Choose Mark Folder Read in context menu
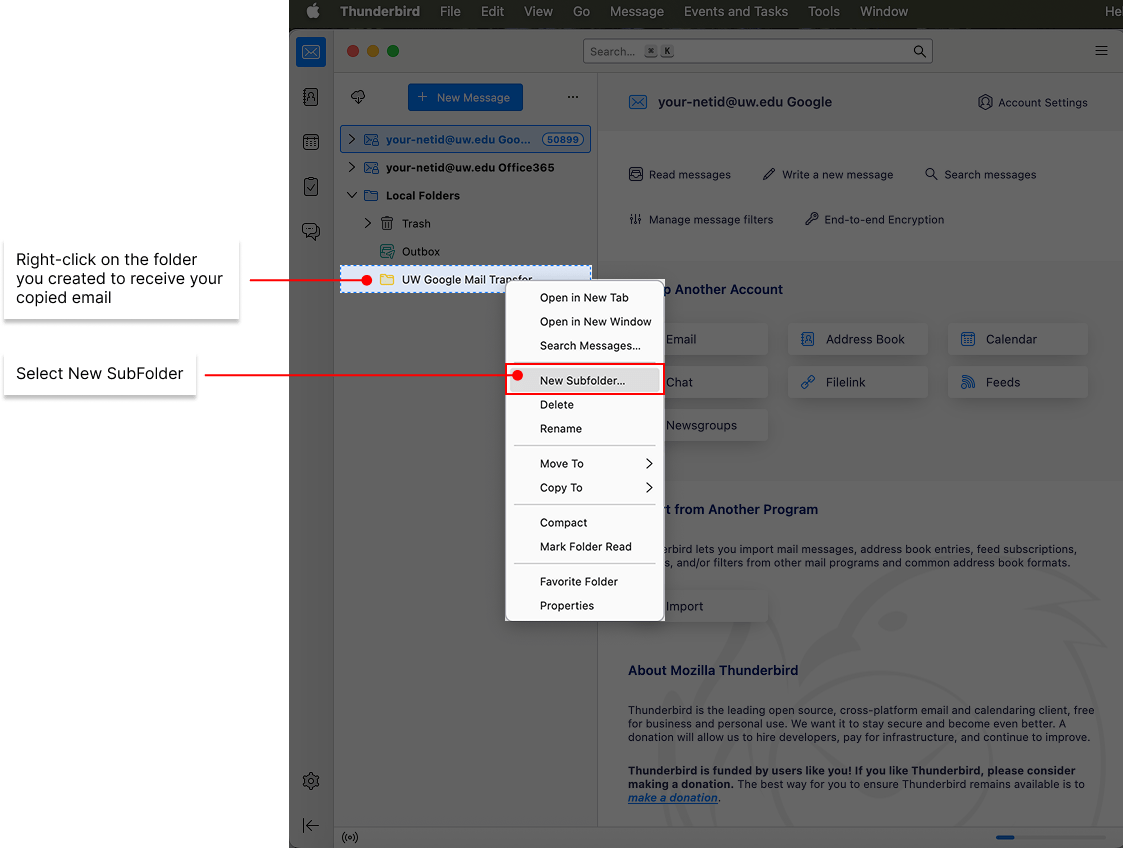This screenshot has height=848, width=1123. click(x=585, y=547)
